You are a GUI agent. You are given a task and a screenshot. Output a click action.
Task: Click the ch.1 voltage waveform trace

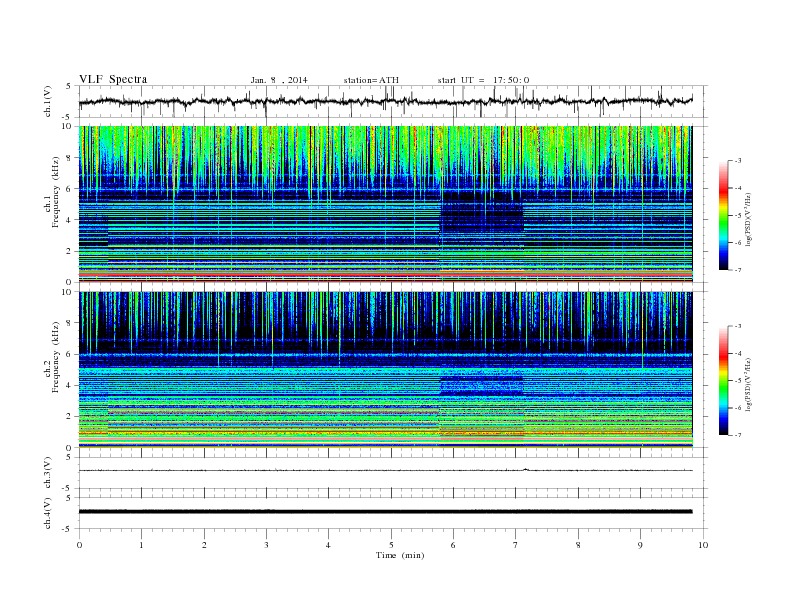(x=385, y=101)
